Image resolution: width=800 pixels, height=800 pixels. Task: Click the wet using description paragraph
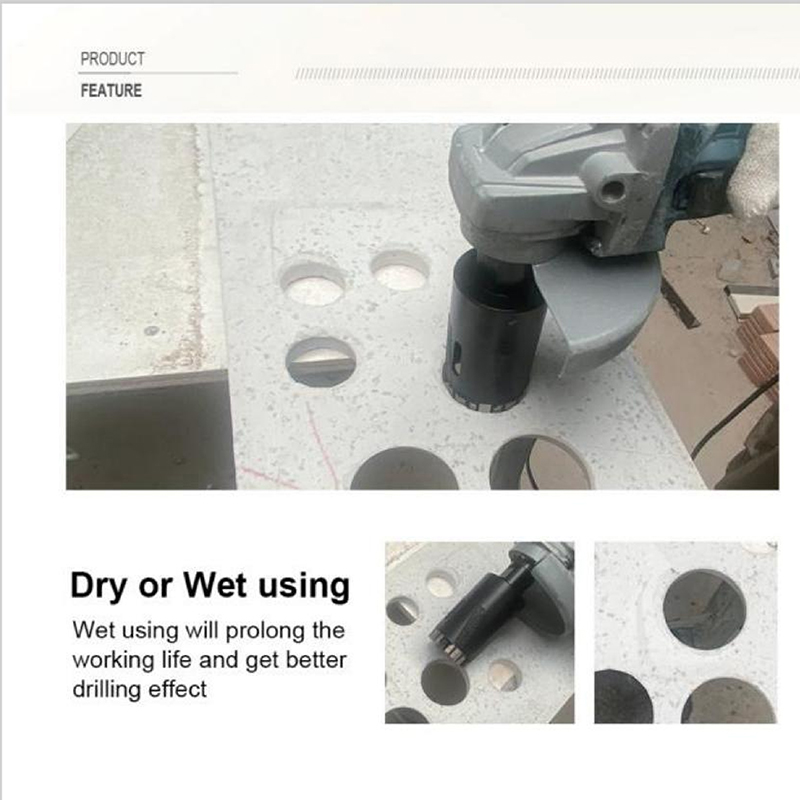[x=209, y=659]
